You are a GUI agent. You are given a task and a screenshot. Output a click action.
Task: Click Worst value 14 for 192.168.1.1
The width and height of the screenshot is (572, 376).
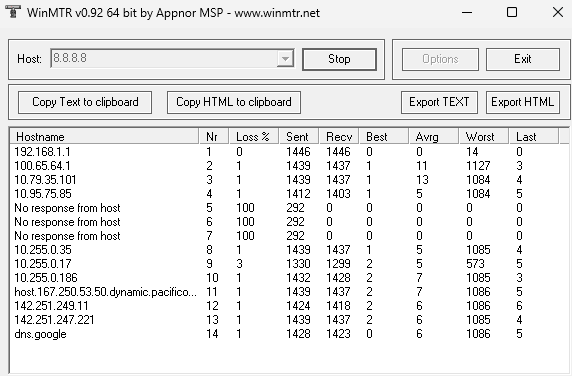[472, 152]
